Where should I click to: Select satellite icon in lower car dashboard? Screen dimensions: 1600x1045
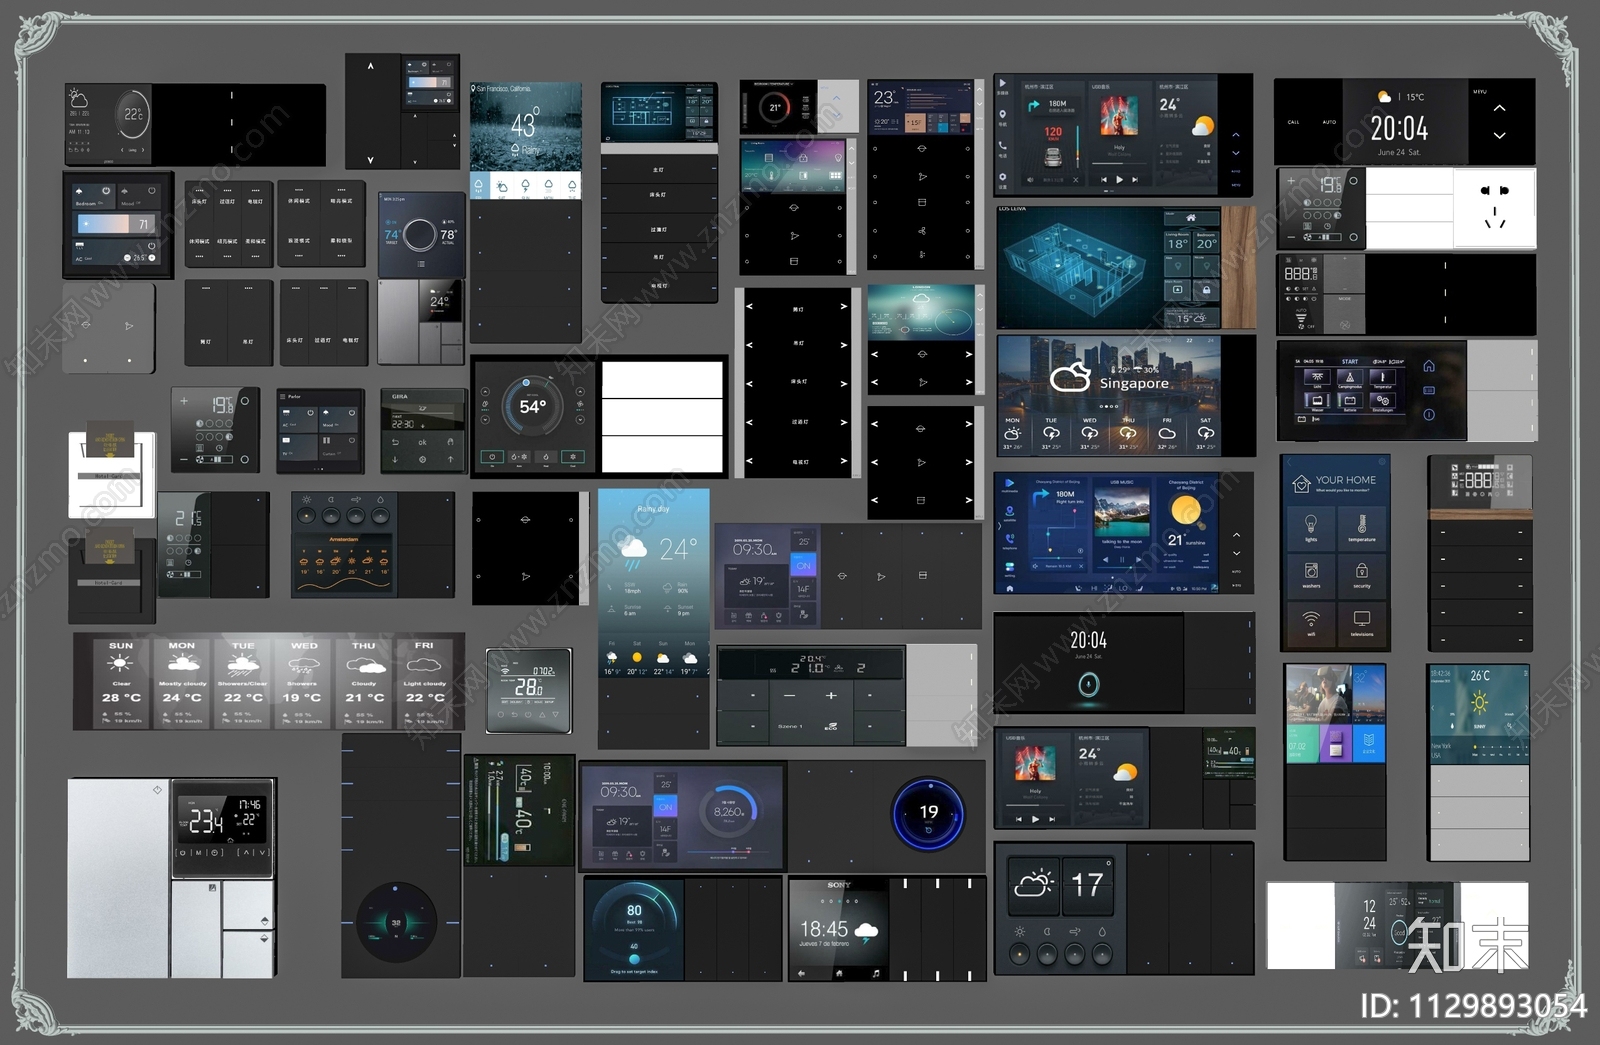(x=1010, y=511)
